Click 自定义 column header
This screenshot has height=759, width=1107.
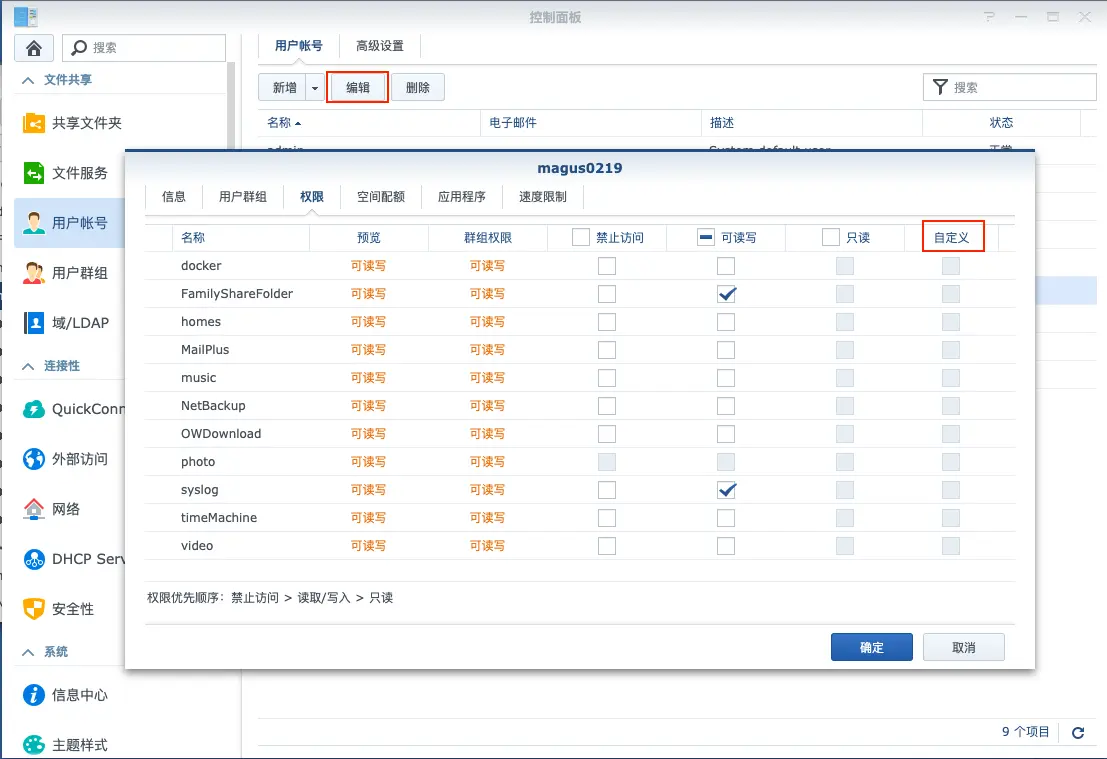(x=952, y=238)
